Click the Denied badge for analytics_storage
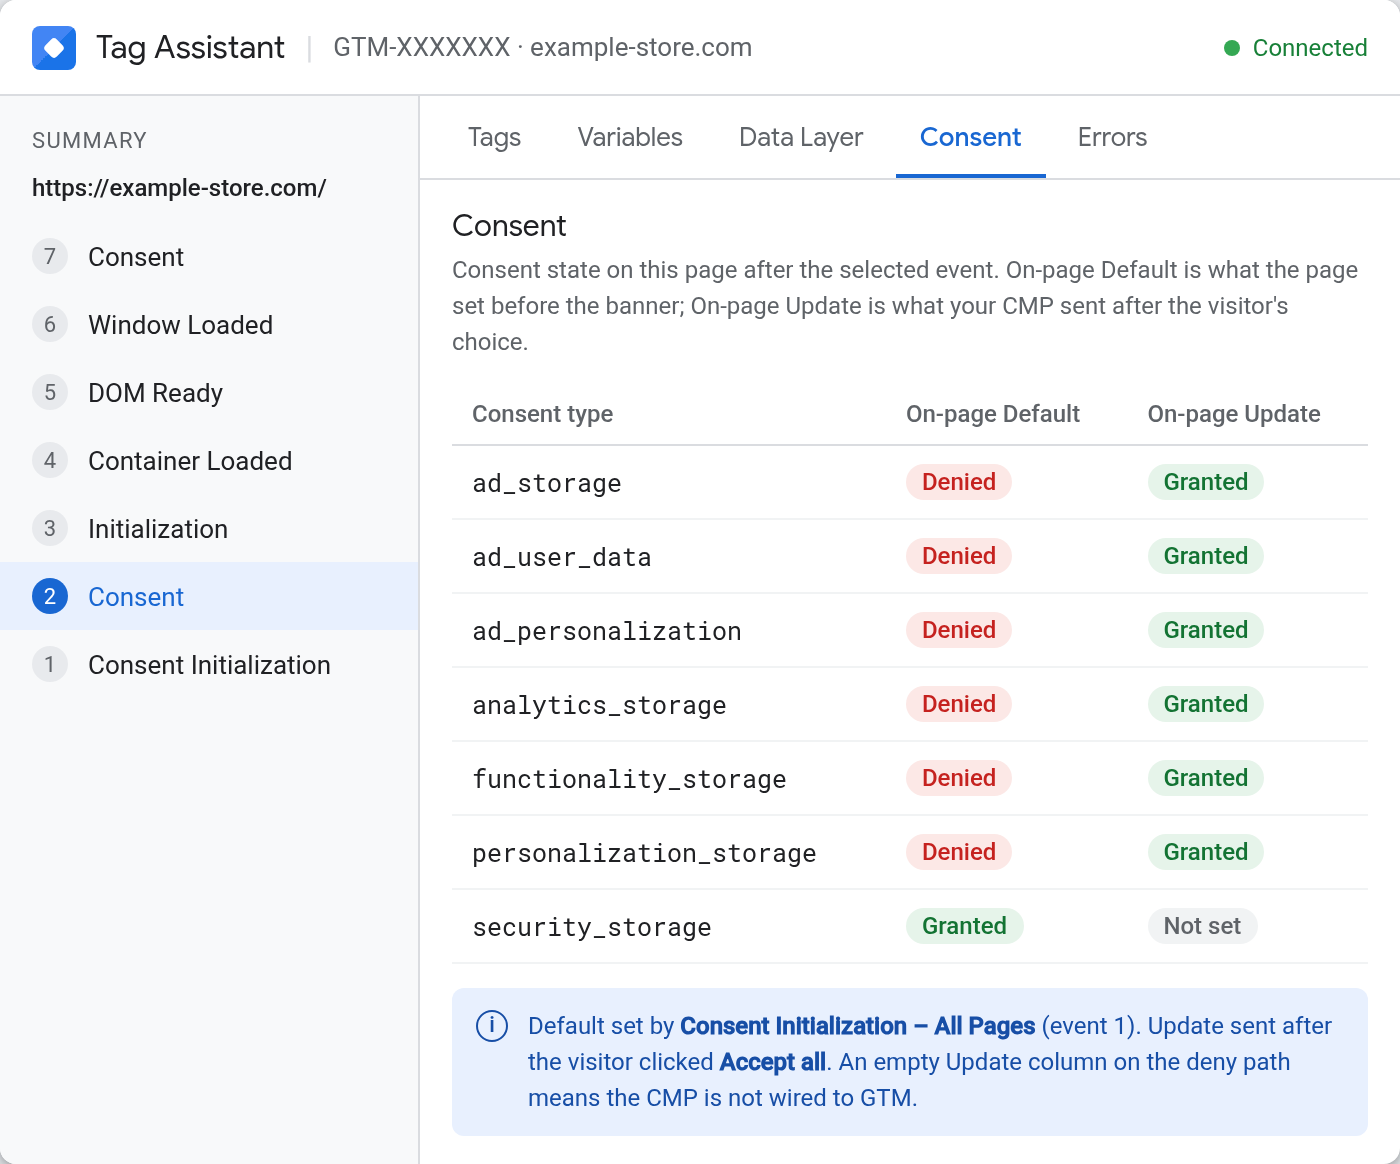Image resolution: width=1400 pixels, height=1164 pixels. (x=959, y=704)
